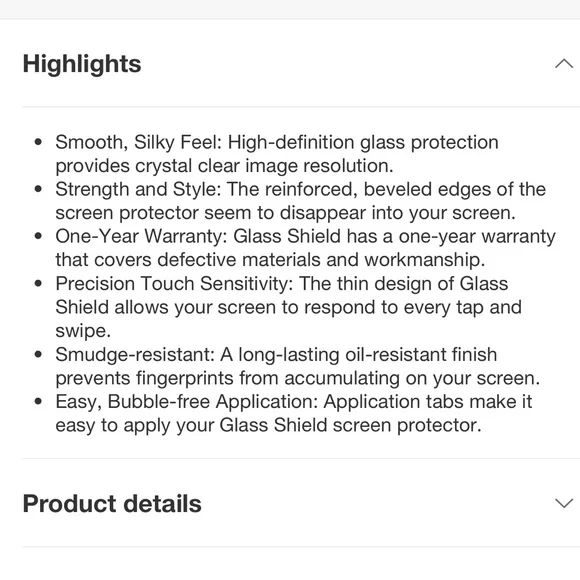Viewport: 580px width, 580px height.
Task: Click the bullet dot before Smudge-resistant
Action: click(x=38, y=354)
